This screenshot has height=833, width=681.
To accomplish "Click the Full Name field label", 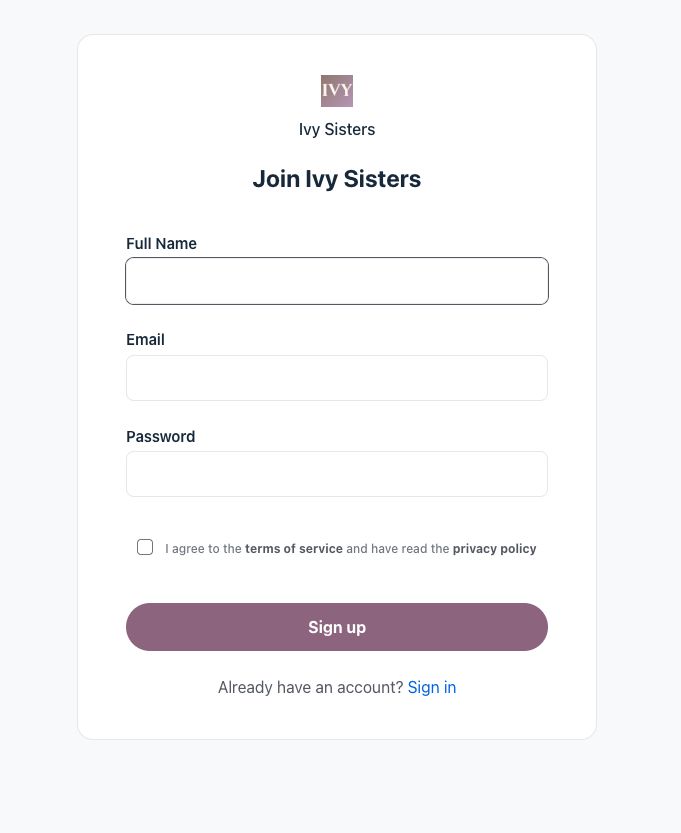I will click(161, 244).
